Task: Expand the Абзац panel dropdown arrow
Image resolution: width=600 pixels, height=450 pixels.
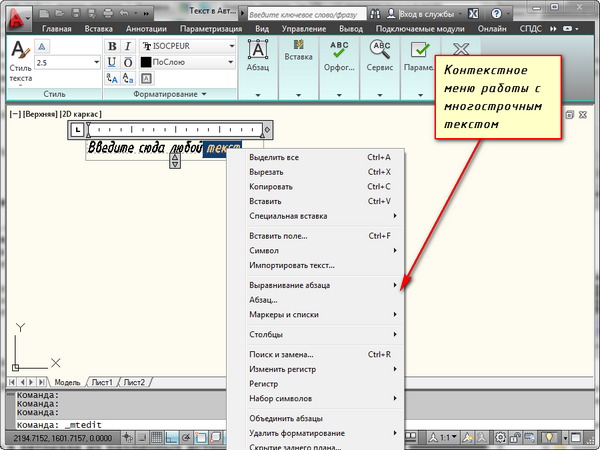Action: (258, 95)
